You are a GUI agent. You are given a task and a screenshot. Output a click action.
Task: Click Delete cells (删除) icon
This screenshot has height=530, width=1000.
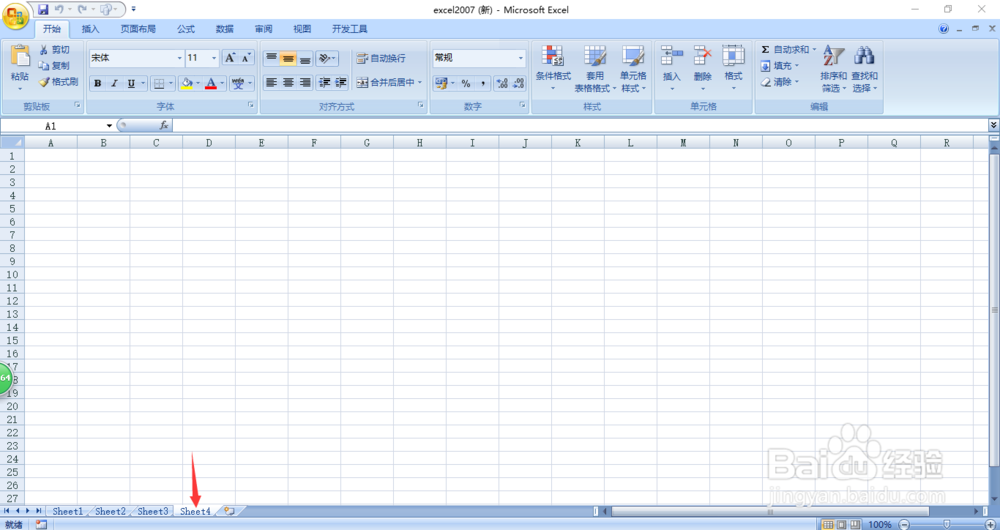(x=703, y=55)
